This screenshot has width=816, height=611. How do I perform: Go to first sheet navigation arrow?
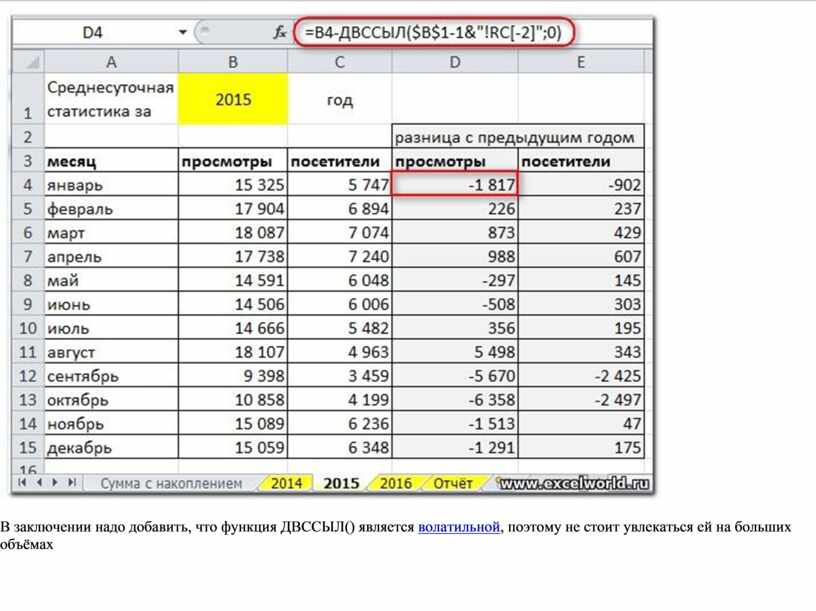pos(22,483)
